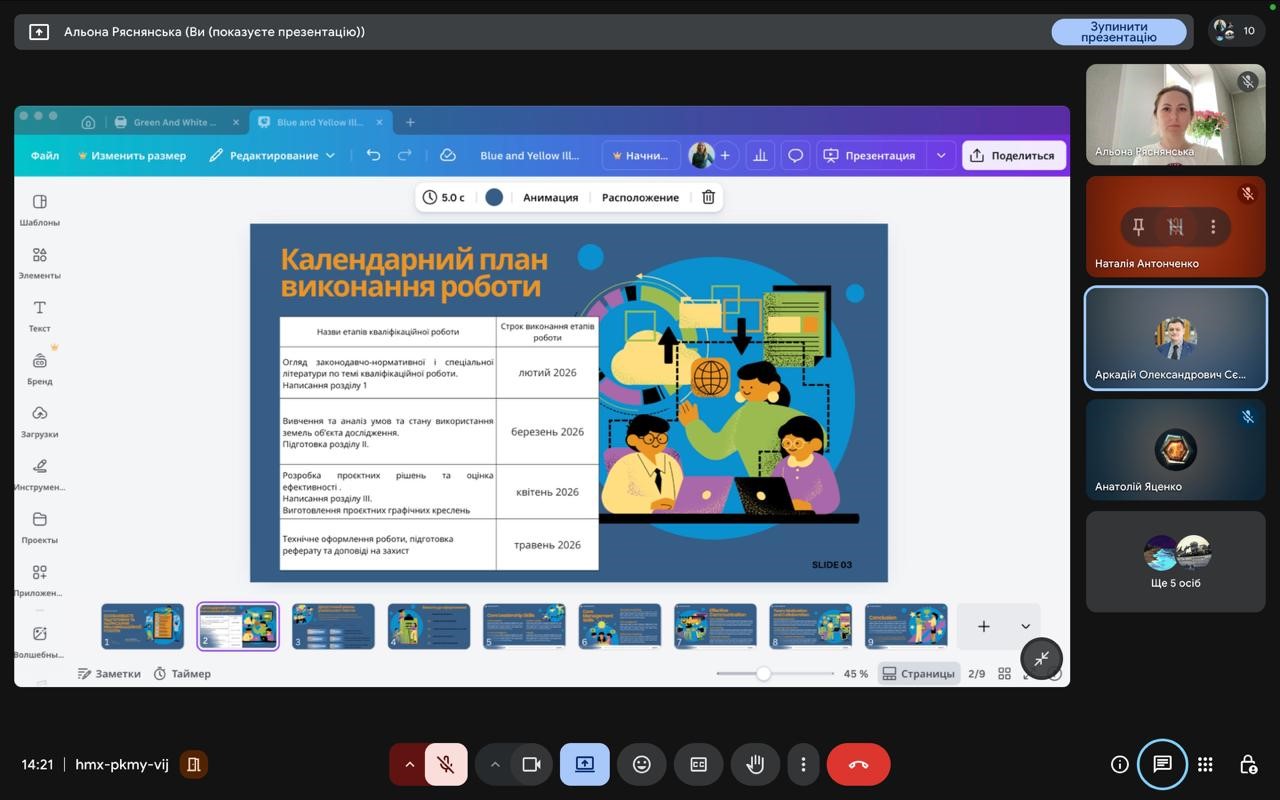Toggle closed captions

coord(698,764)
